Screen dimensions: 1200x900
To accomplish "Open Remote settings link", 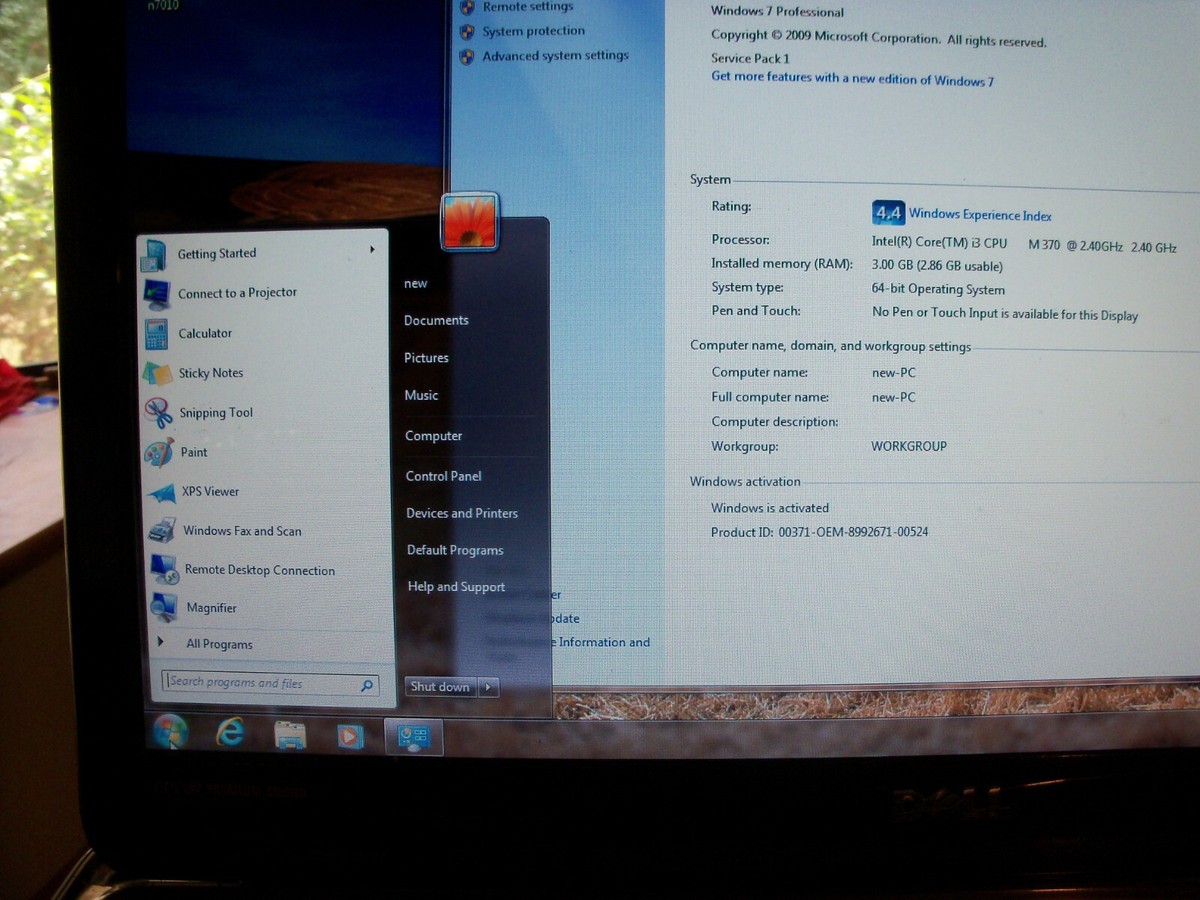I will coord(528,7).
